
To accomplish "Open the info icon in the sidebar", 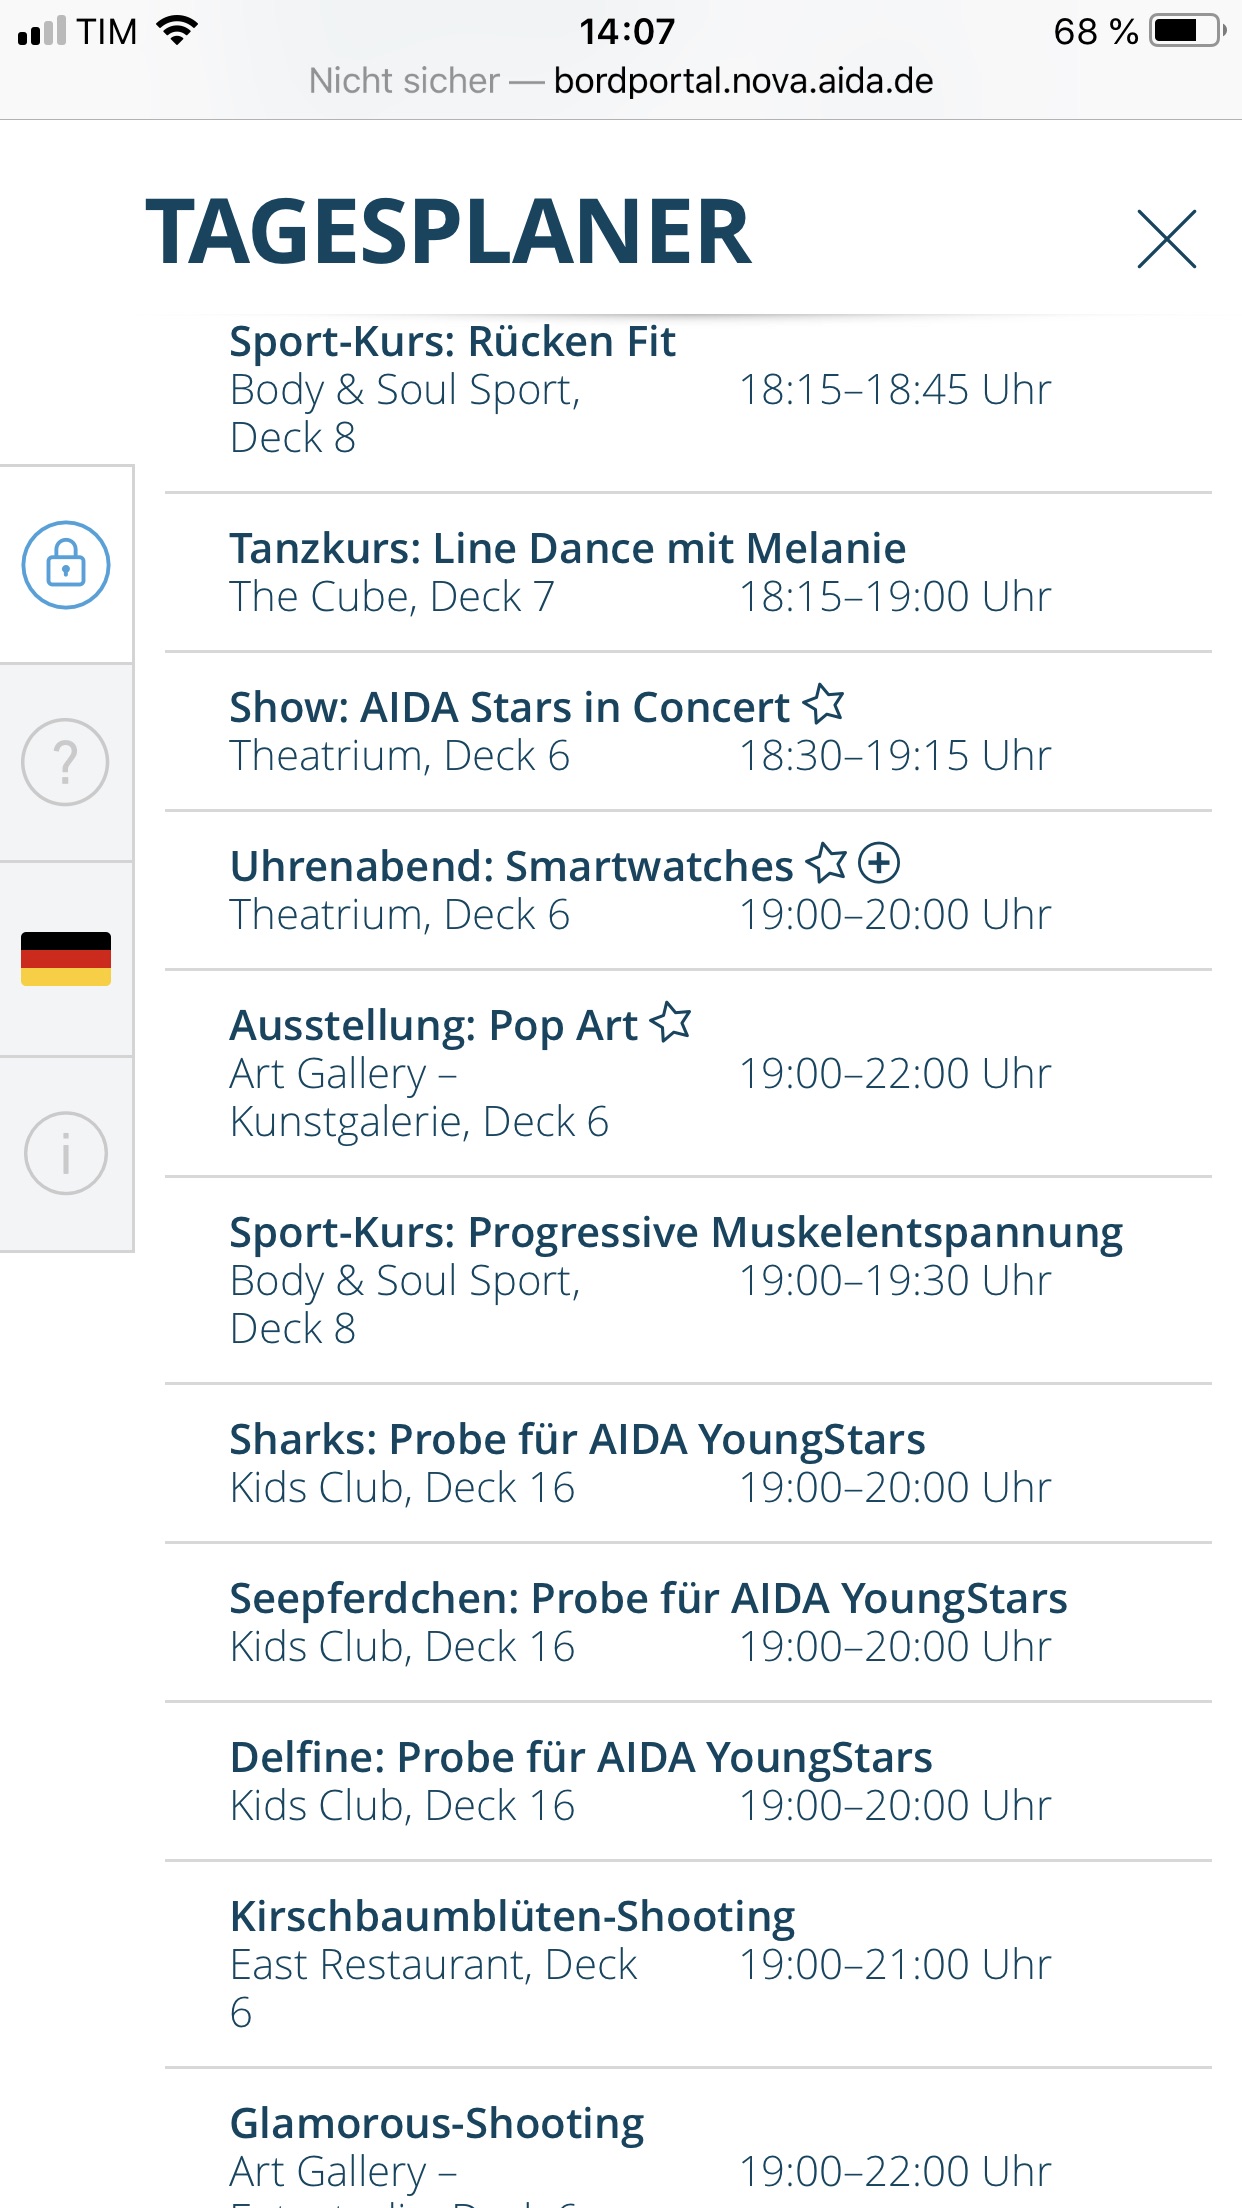I will 66,1153.
